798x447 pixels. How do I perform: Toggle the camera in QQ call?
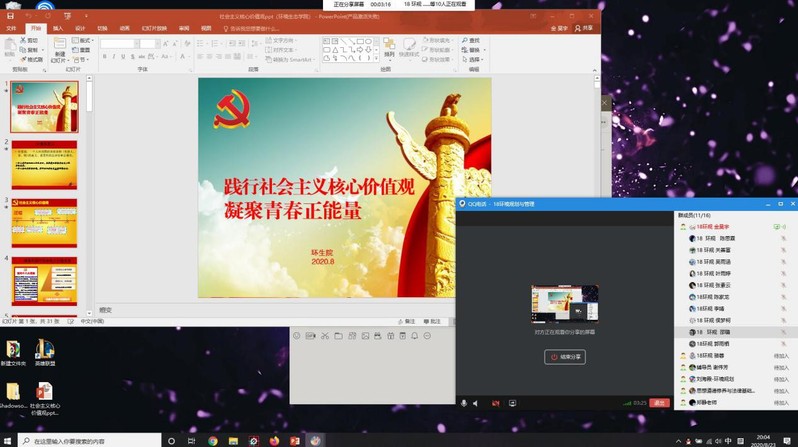(x=494, y=403)
